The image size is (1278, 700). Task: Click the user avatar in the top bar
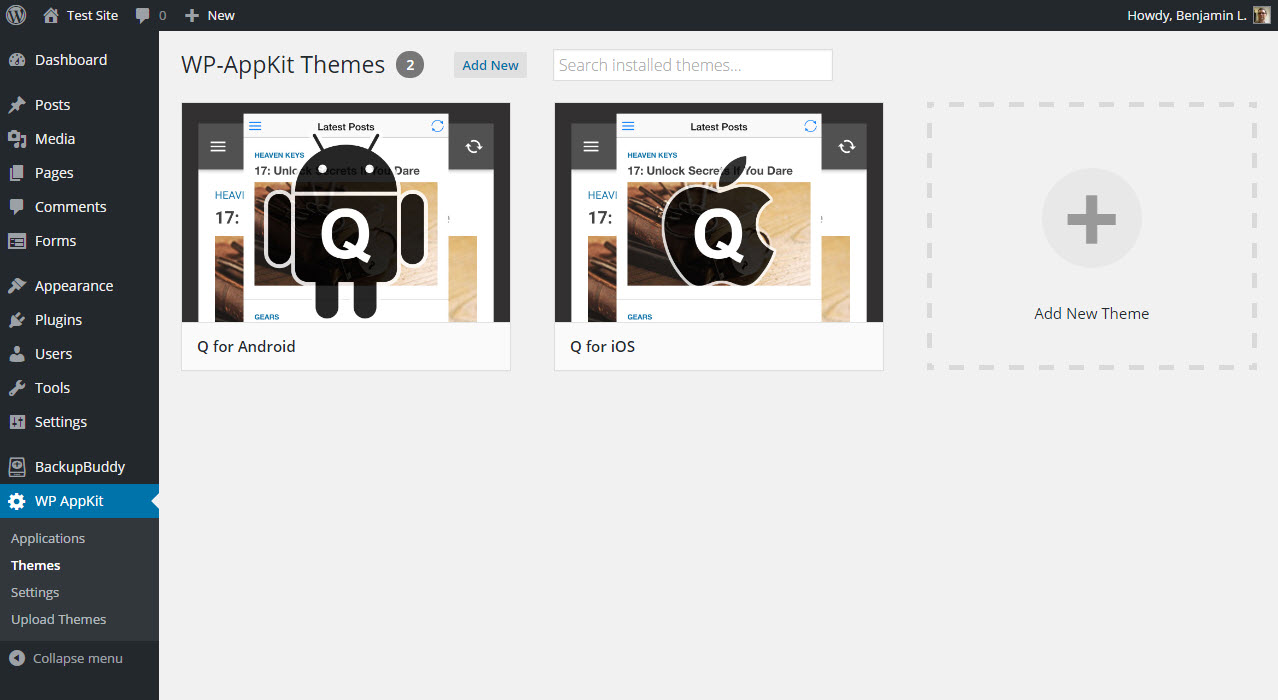tap(1261, 15)
